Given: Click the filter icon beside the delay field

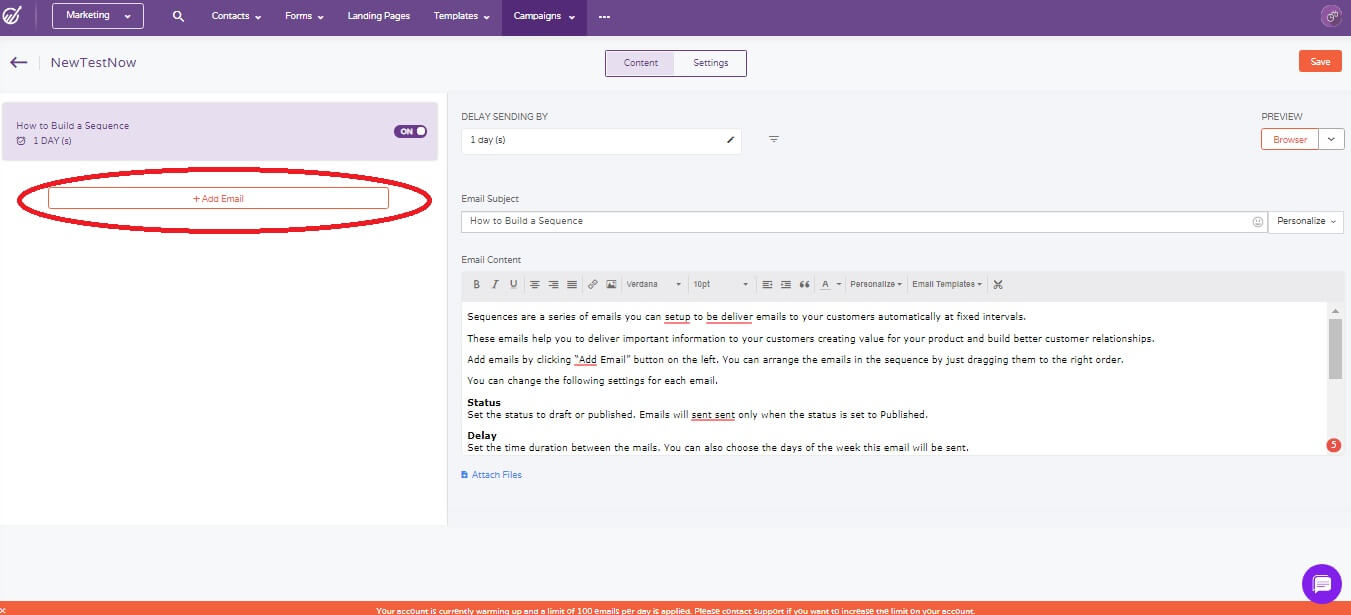Looking at the screenshot, I should tap(774, 140).
